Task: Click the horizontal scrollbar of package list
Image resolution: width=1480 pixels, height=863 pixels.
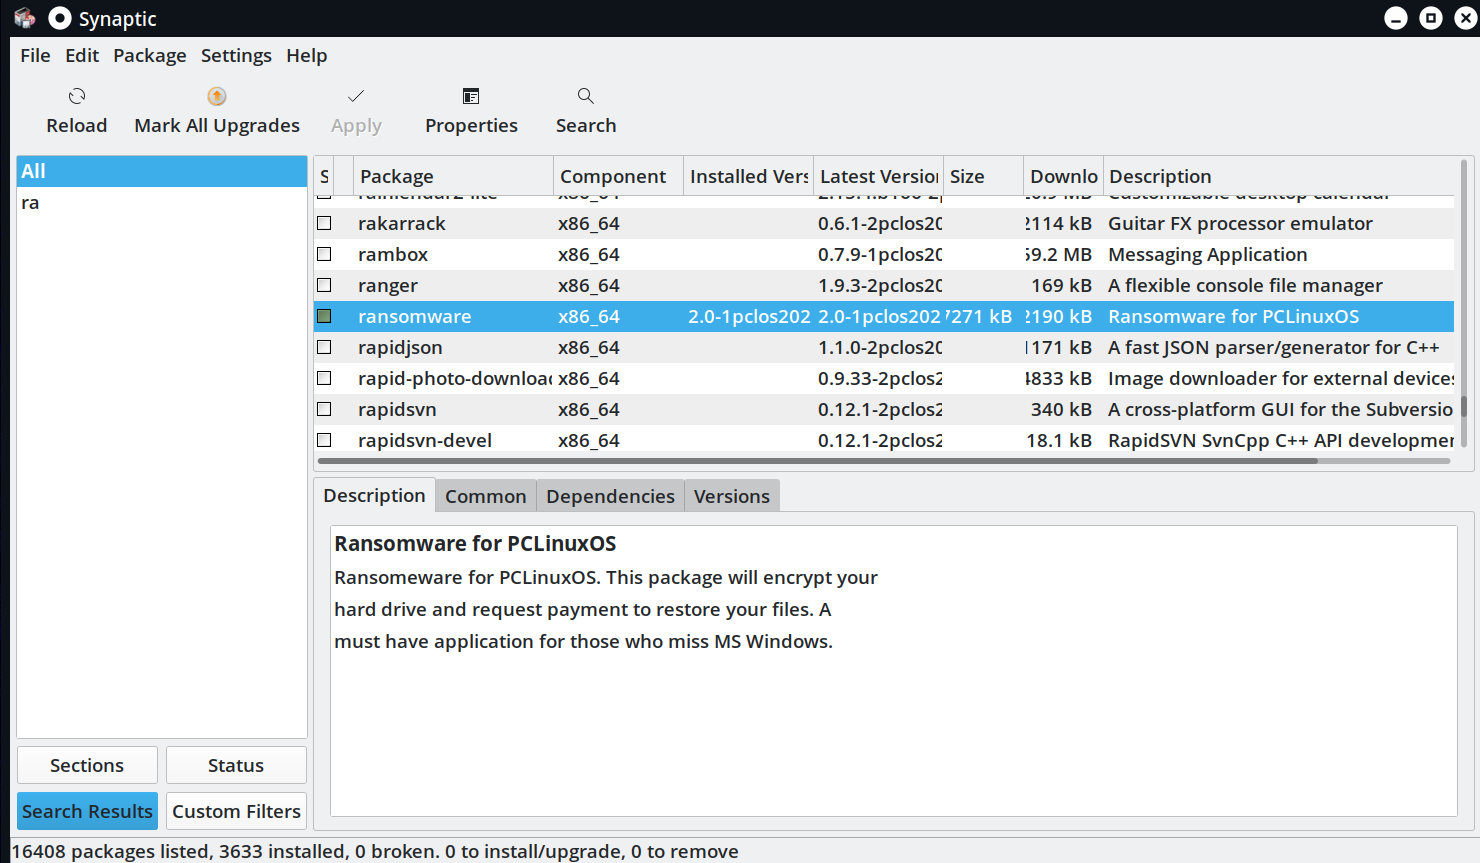Action: tap(817, 461)
